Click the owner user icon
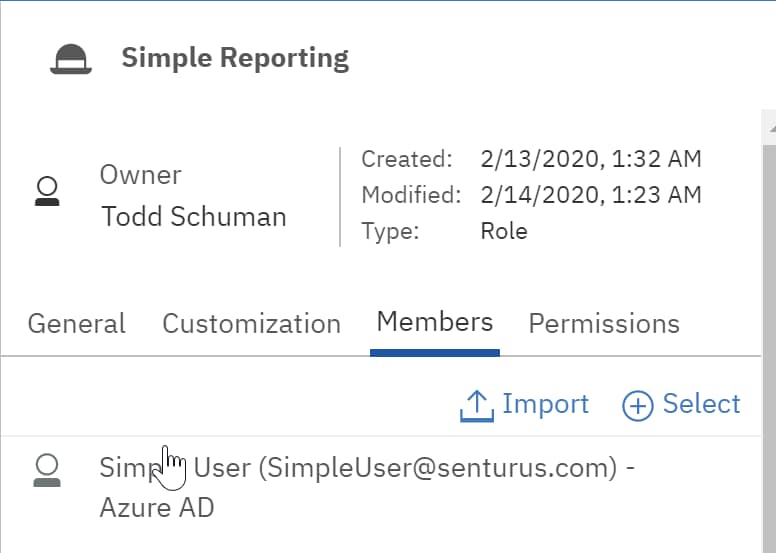 (x=47, y=191)
